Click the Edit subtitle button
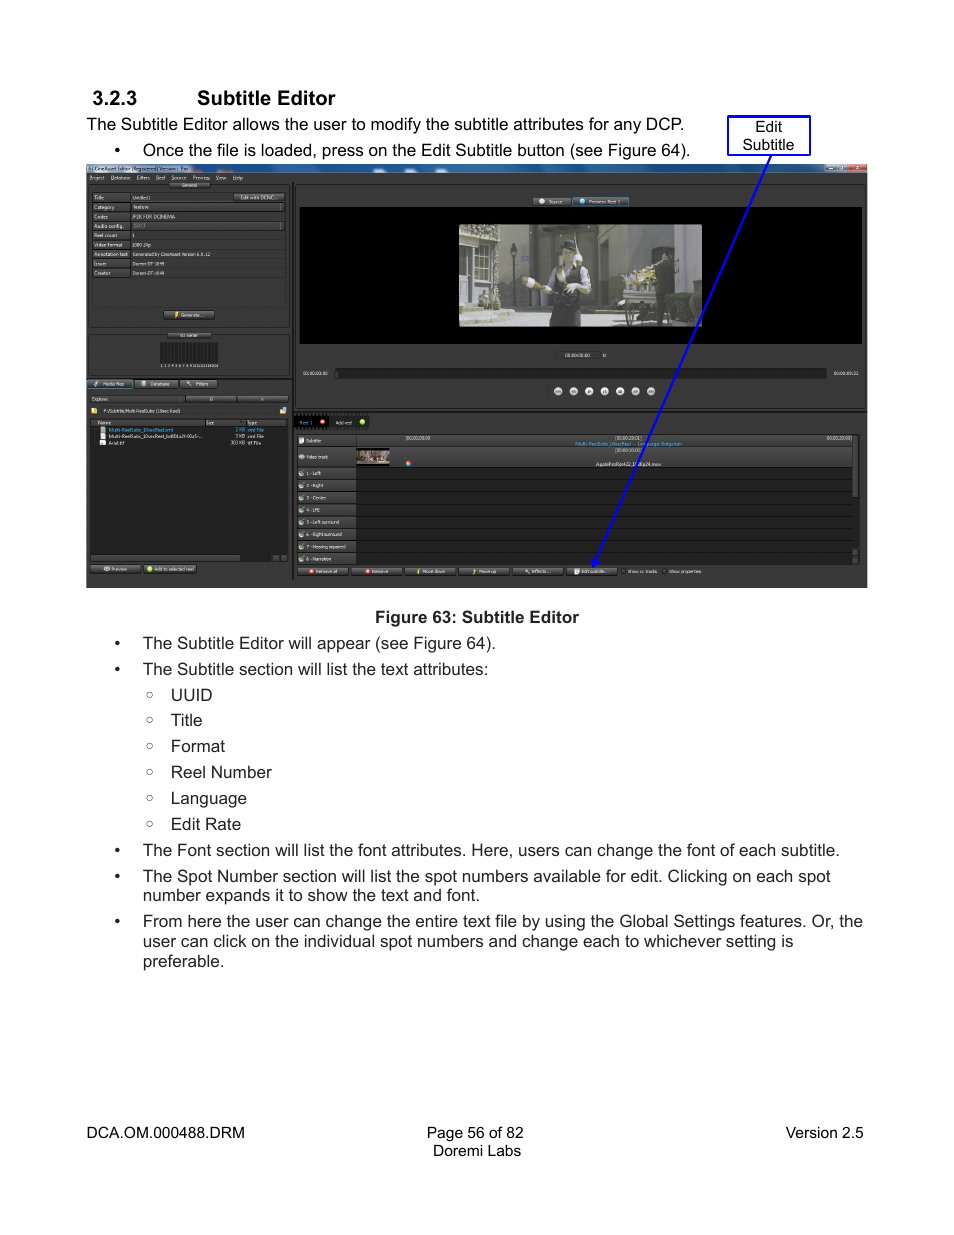Viewport: 954px width, 1235px height. (593, 571)
